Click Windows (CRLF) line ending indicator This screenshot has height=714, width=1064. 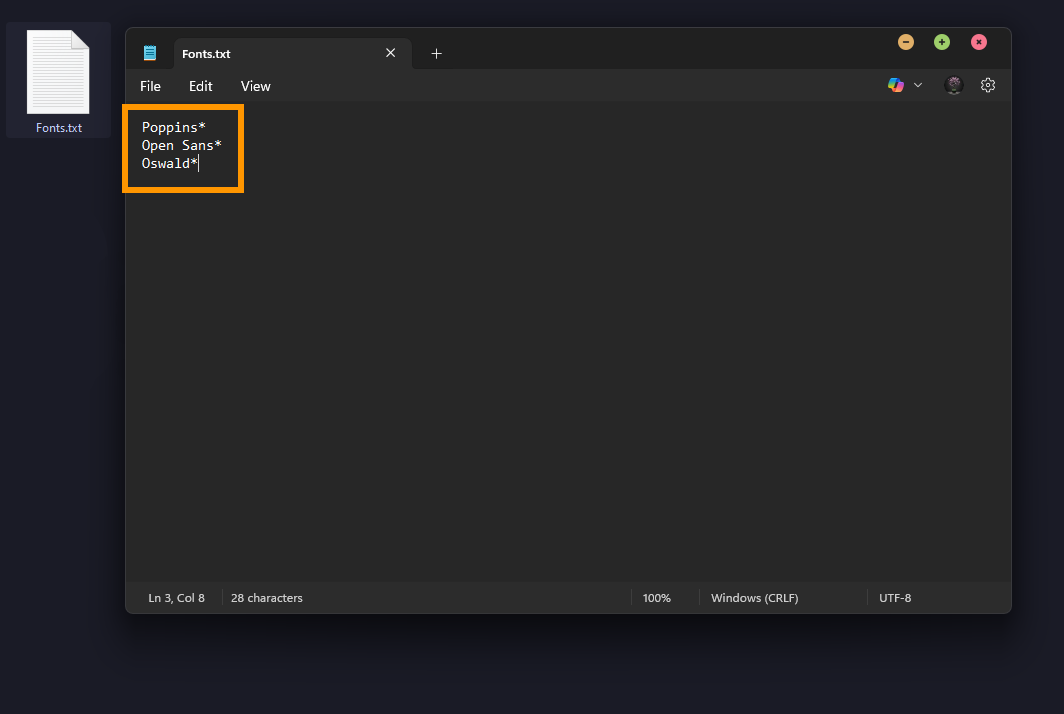coord(755,598)
